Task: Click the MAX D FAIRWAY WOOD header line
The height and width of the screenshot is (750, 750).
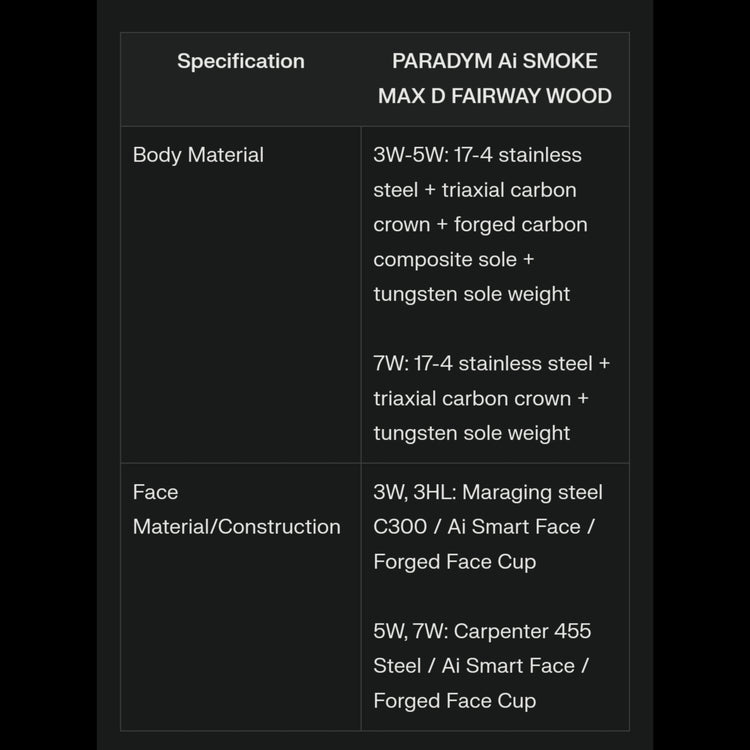Action: pos(494,96)
